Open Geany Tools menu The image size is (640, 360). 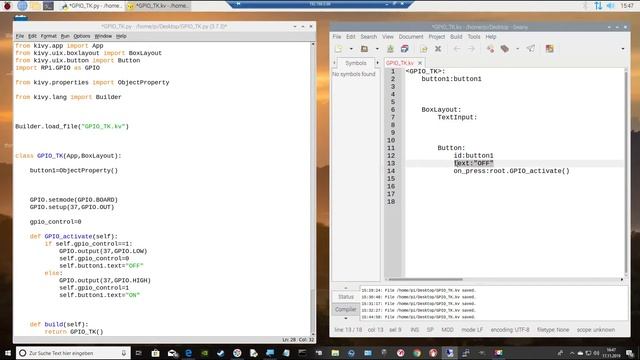[474, 37]
